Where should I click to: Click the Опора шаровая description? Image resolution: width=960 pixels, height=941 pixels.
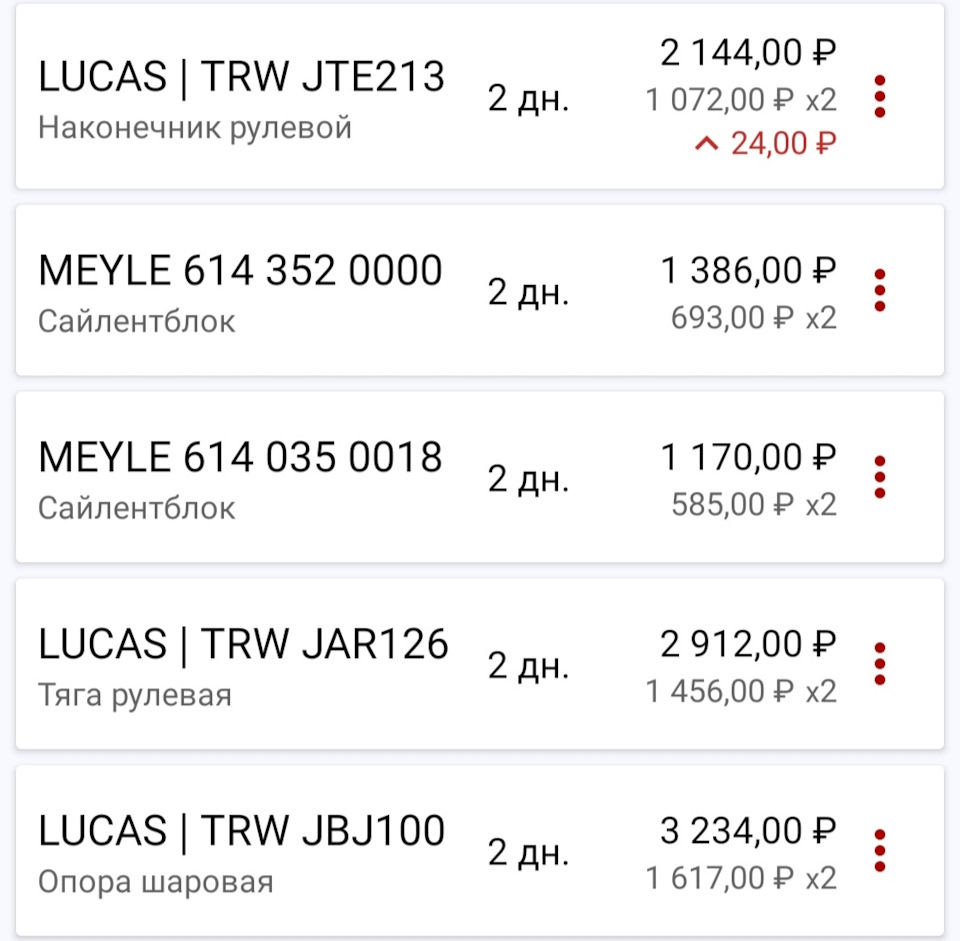click(x=156, y=882)
